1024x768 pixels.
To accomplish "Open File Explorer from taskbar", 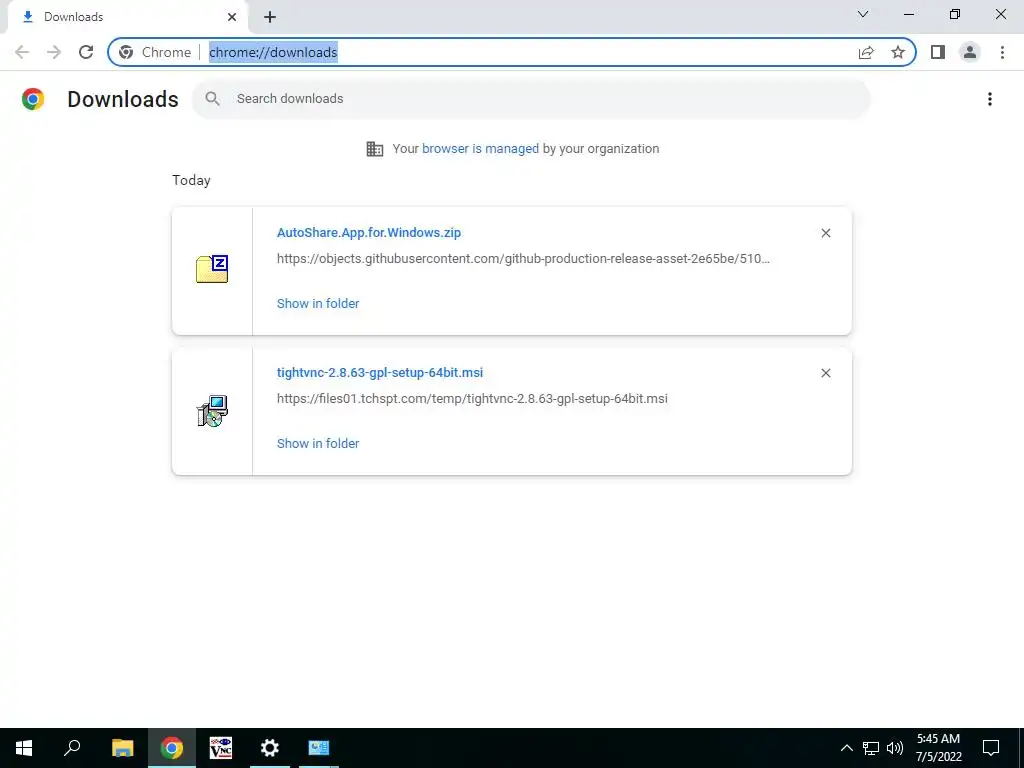I will 122,748.
